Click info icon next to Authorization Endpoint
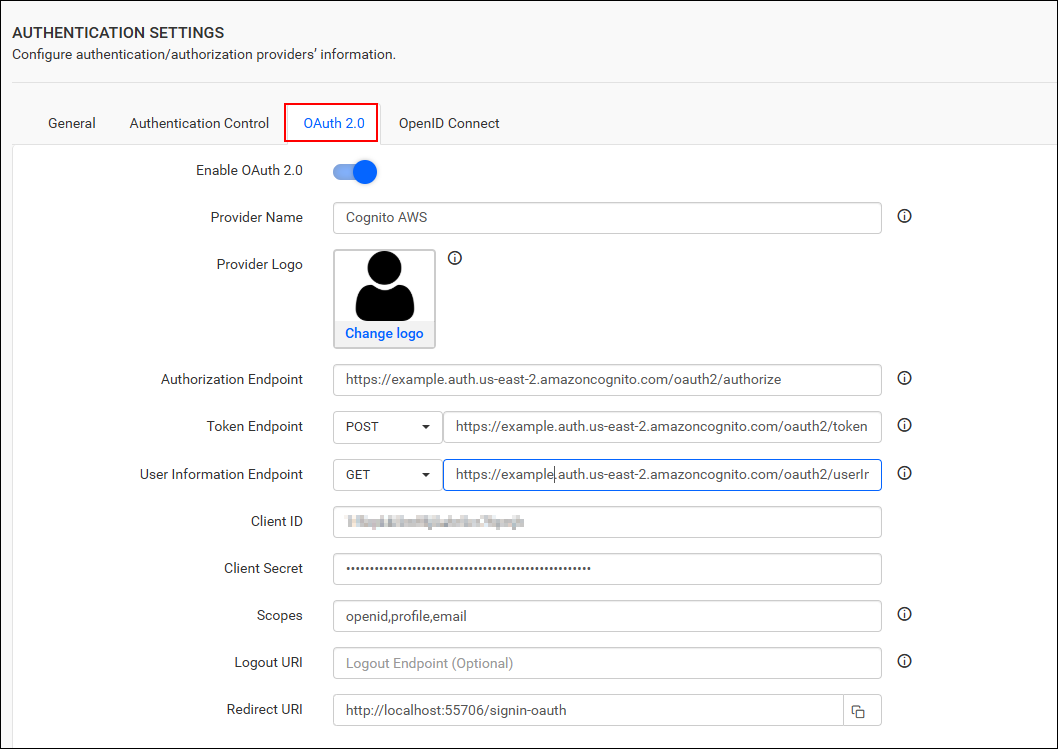This screenshot has width=1058, height=749. pyautogui.click(x=904, y=378)
